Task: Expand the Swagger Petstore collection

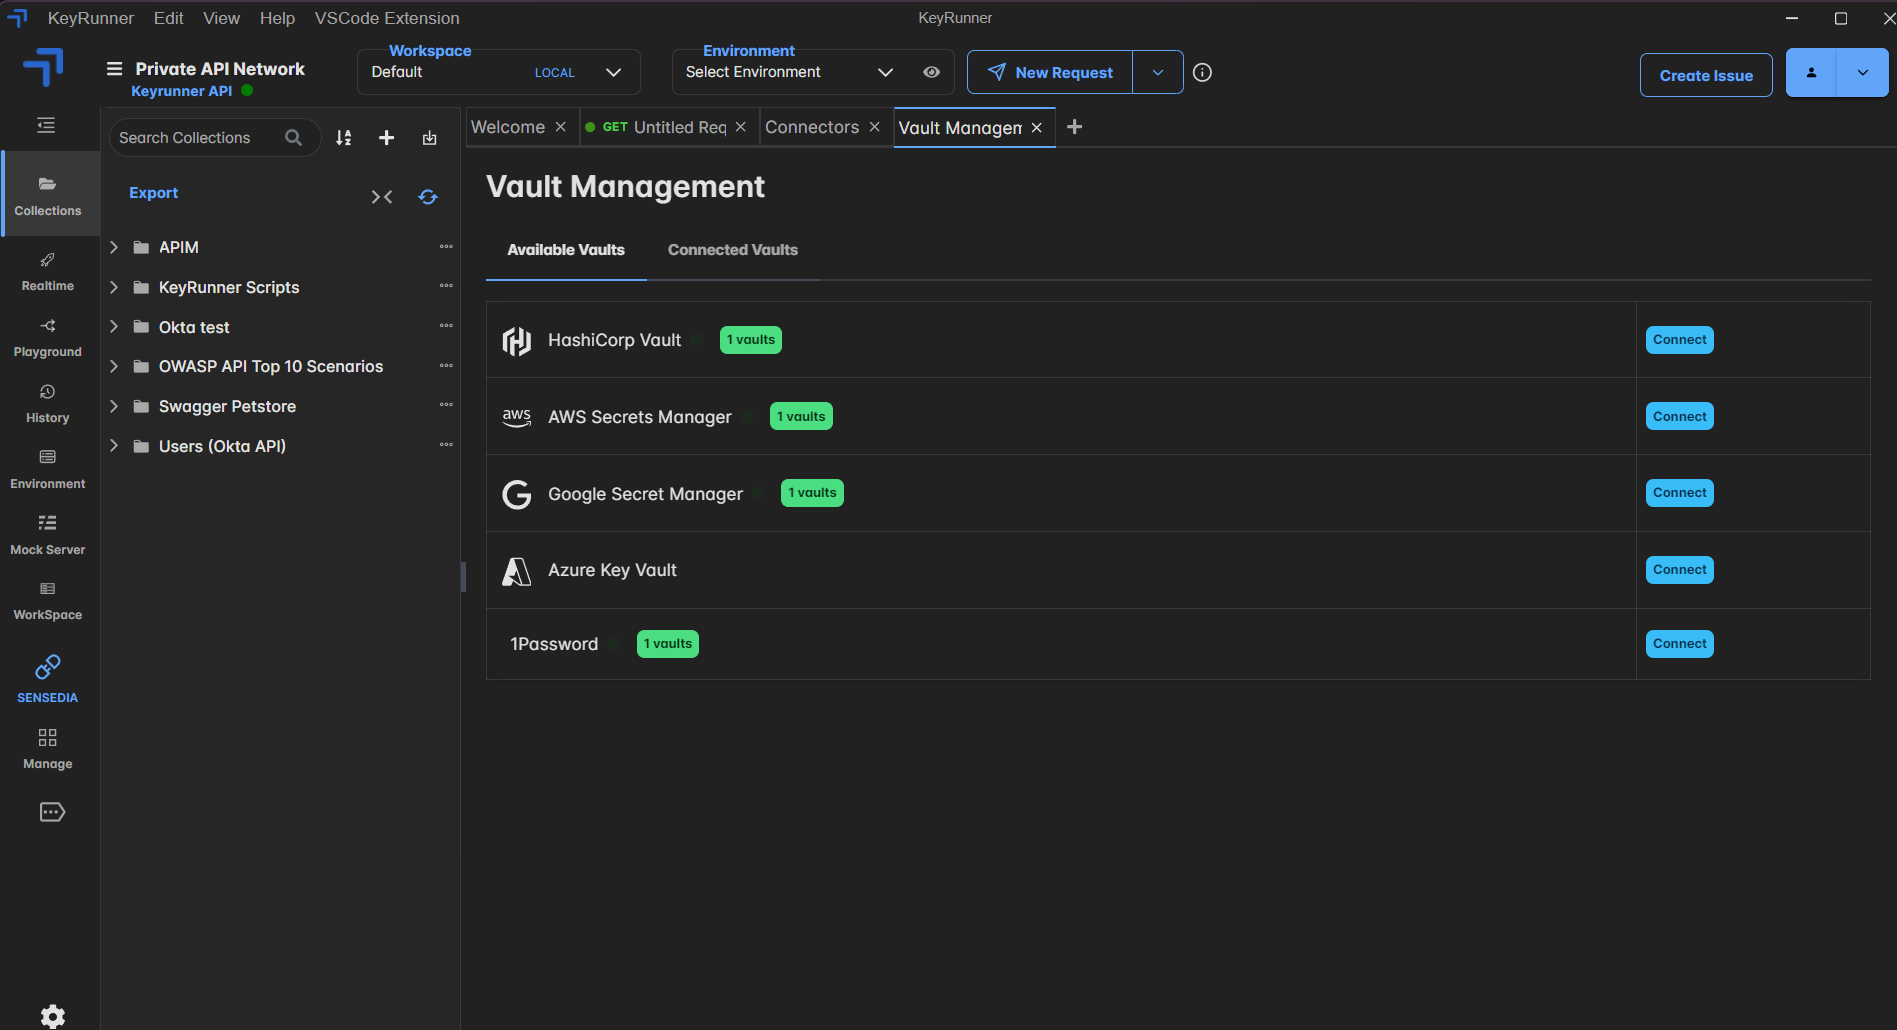Action: tap(114, 406)
